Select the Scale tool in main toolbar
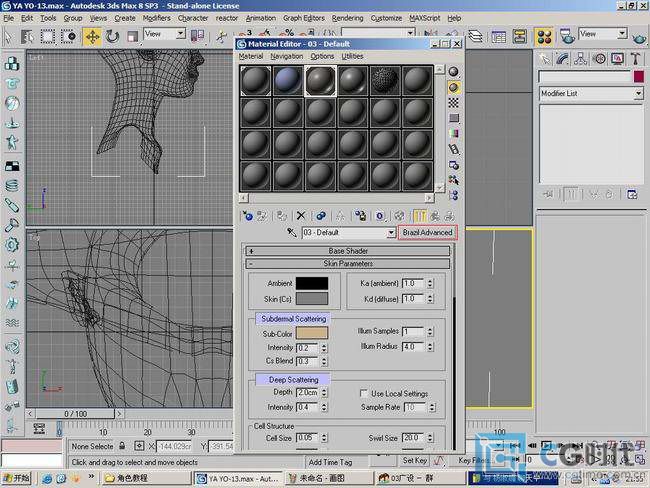This screenshot has height=488, width=650. (132, 36)
